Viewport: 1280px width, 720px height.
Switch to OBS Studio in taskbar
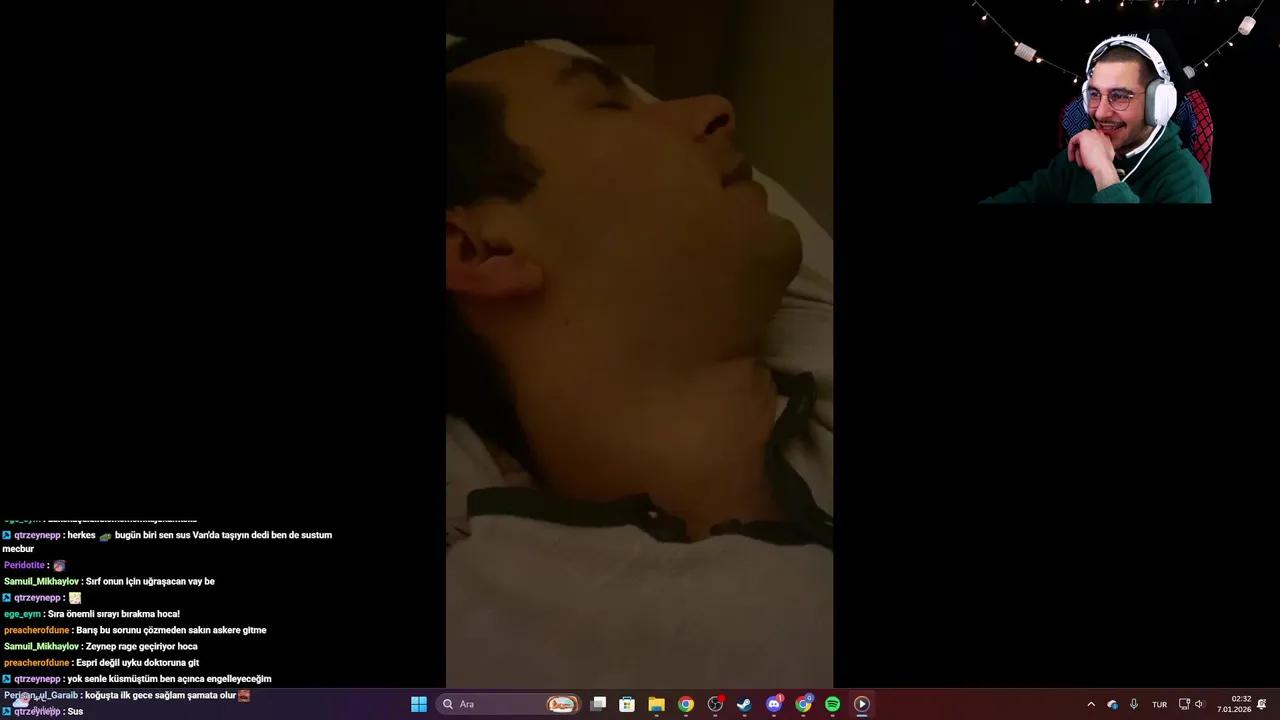pyautogui.click(x=715, y=704)
